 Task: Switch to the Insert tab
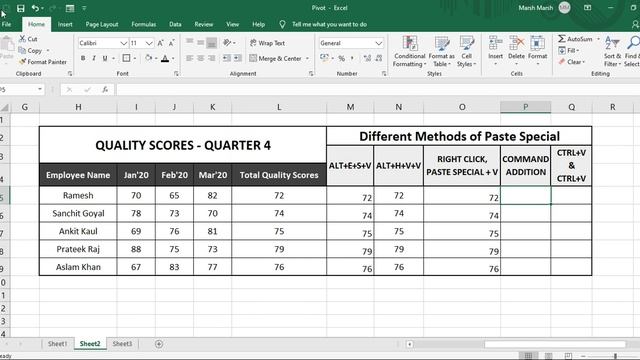click(65, 24)
